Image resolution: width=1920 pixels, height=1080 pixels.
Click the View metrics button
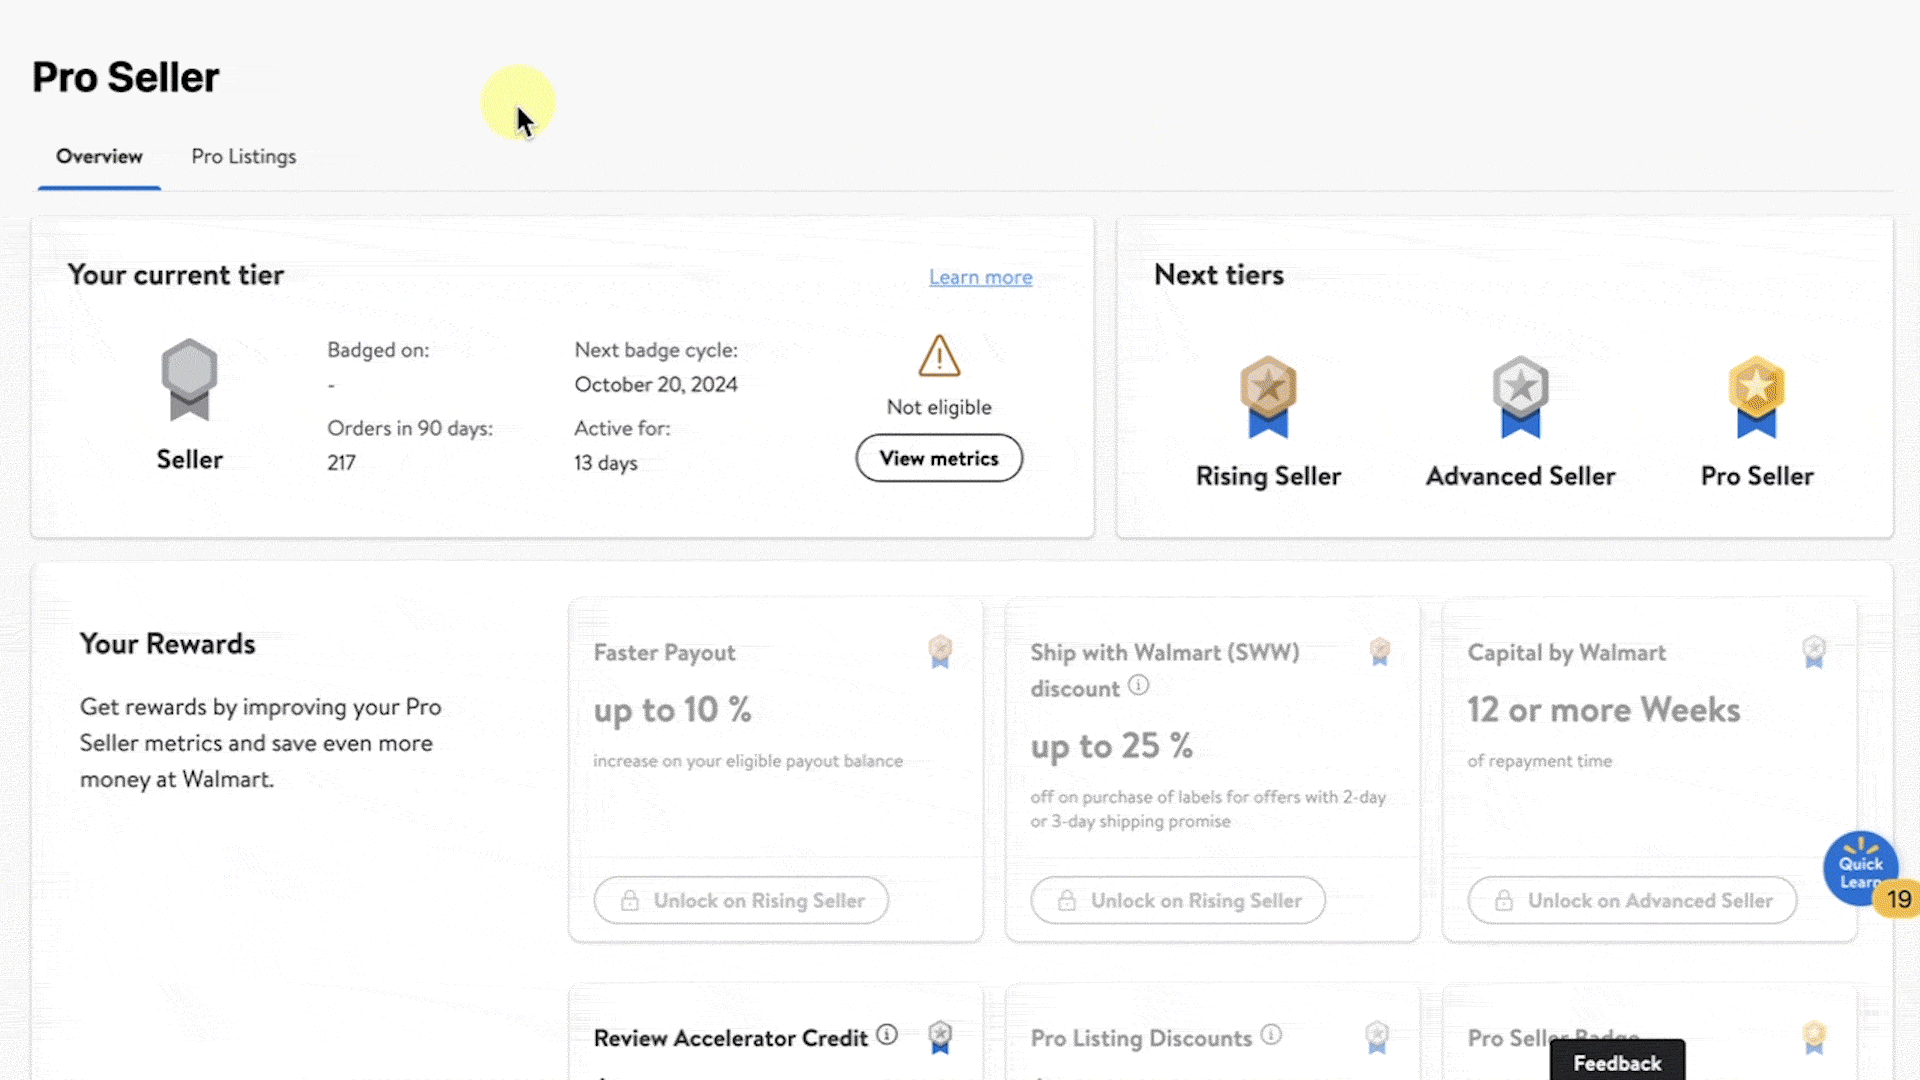[939, 458]
